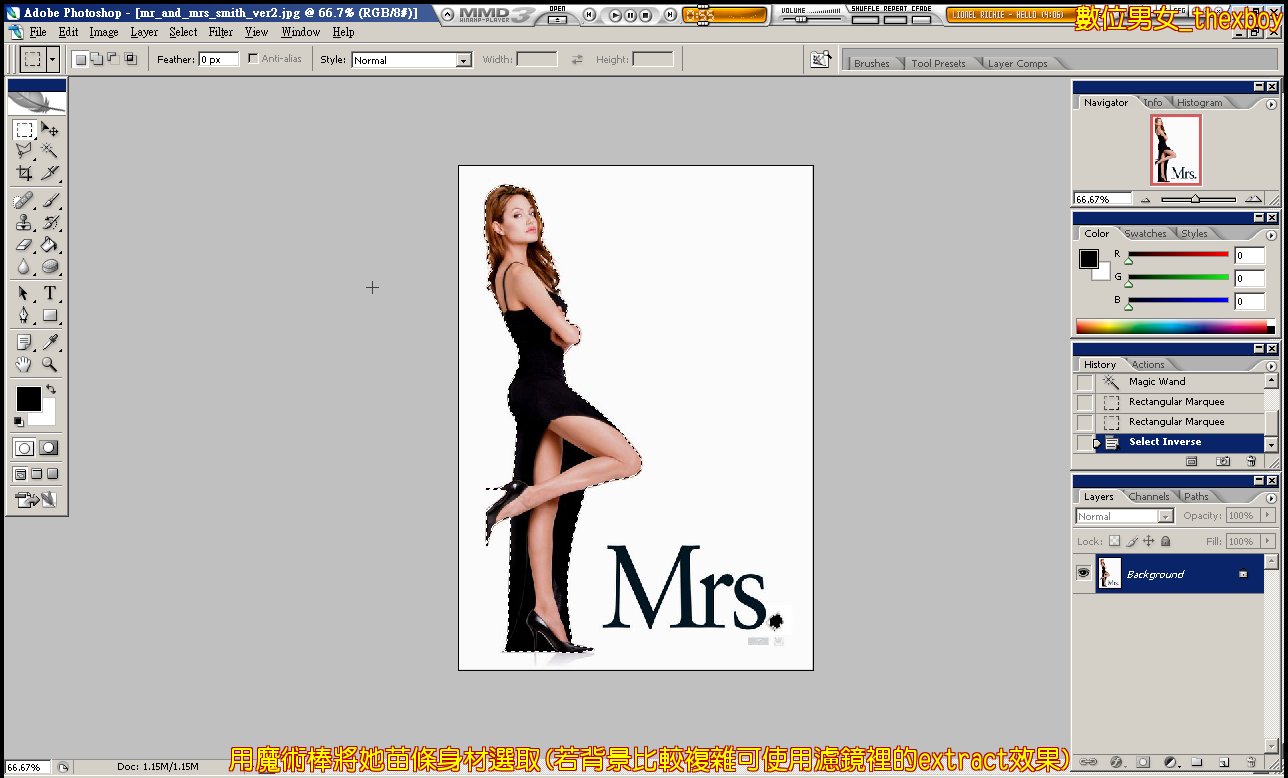Image resolution: width=1288 pixels, height=778 pixels.
Task: Jump to ImageReady button in toolbox
Action: pos(36,499)
